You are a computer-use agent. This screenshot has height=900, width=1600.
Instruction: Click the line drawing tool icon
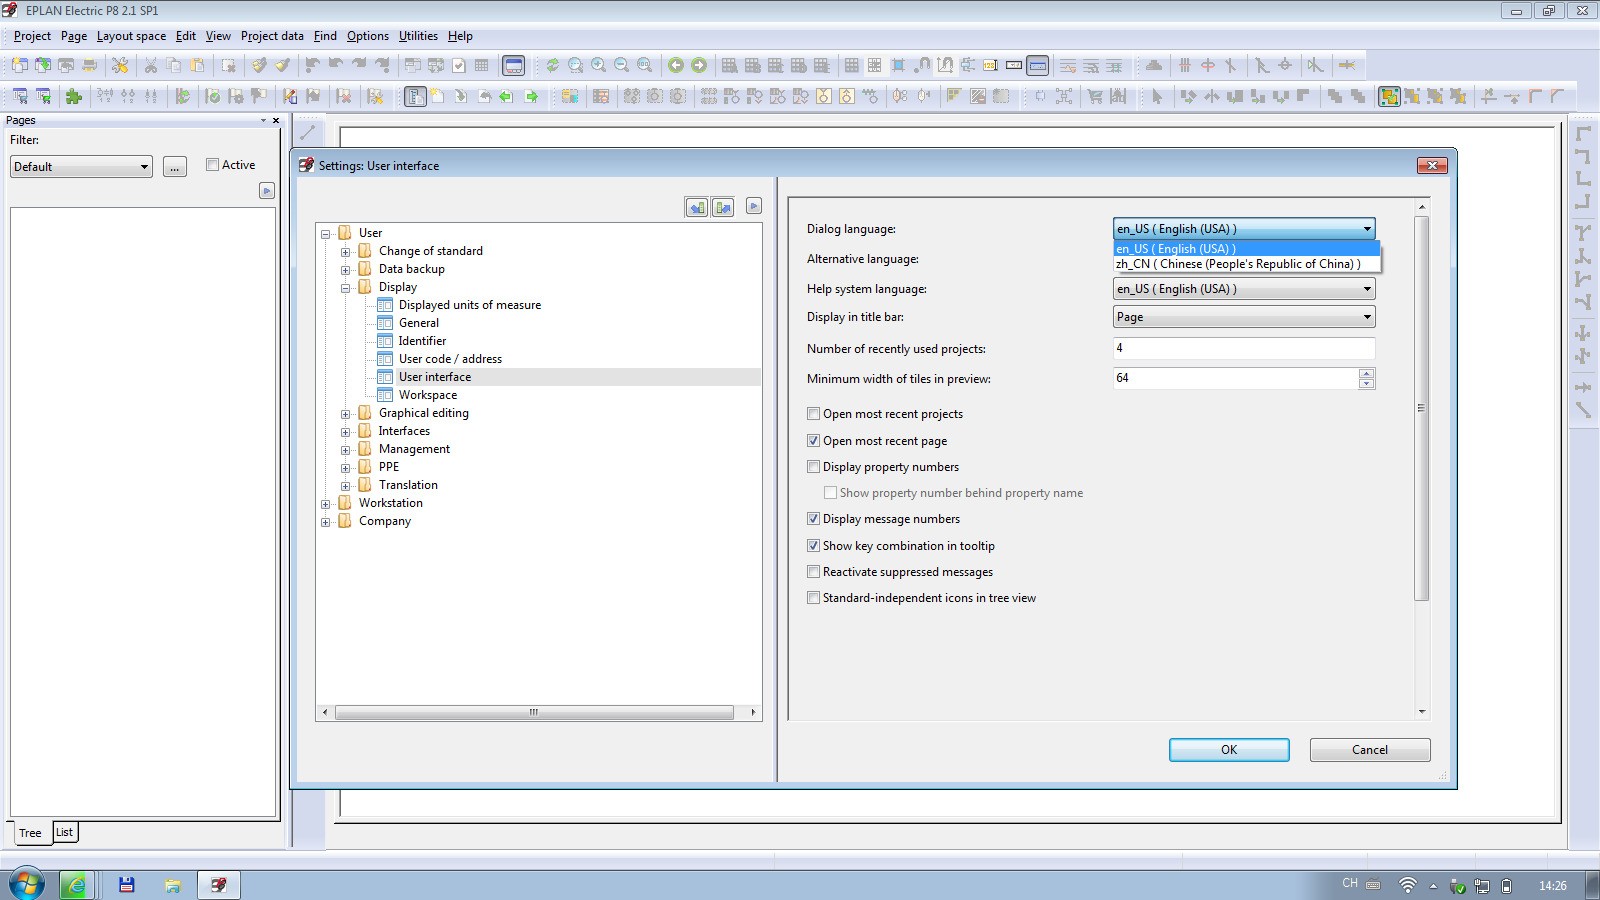pos(308,132)
